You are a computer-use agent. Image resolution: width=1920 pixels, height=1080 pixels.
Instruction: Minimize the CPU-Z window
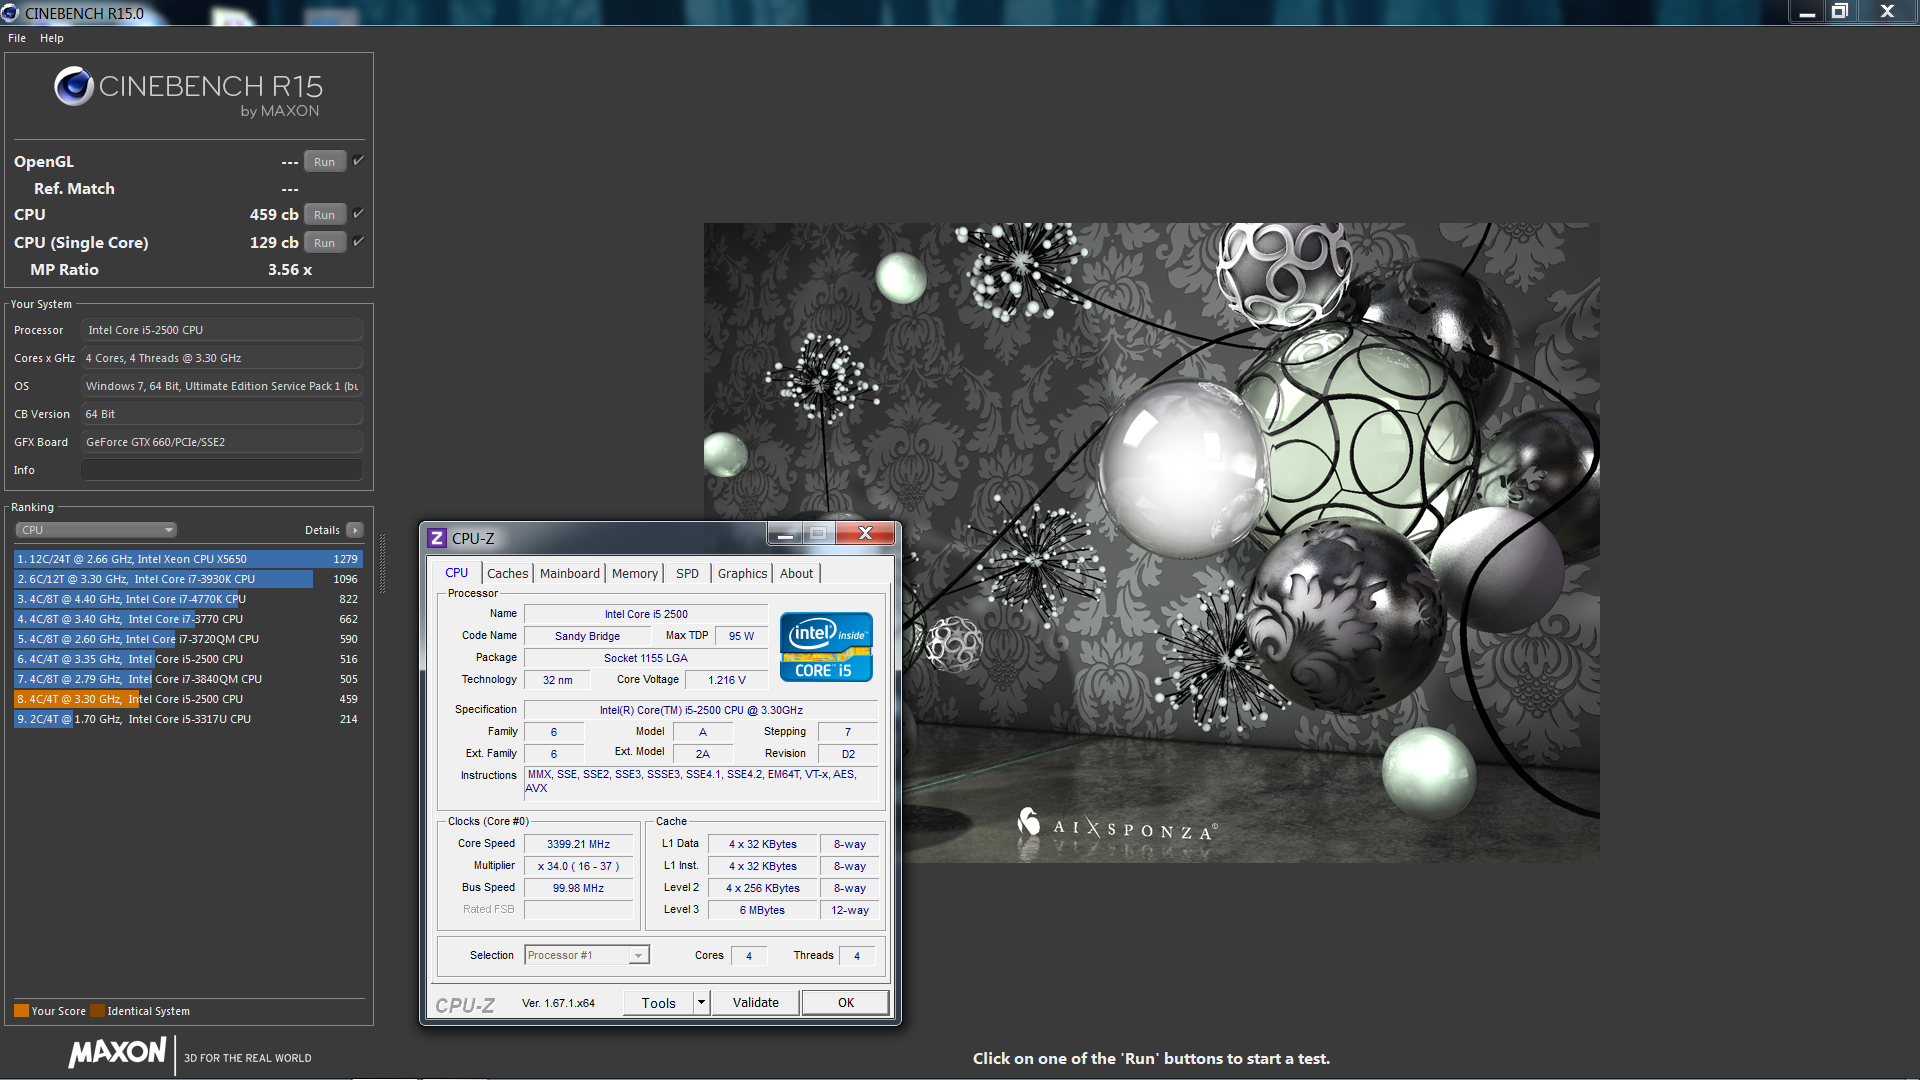tap(785, 534)
